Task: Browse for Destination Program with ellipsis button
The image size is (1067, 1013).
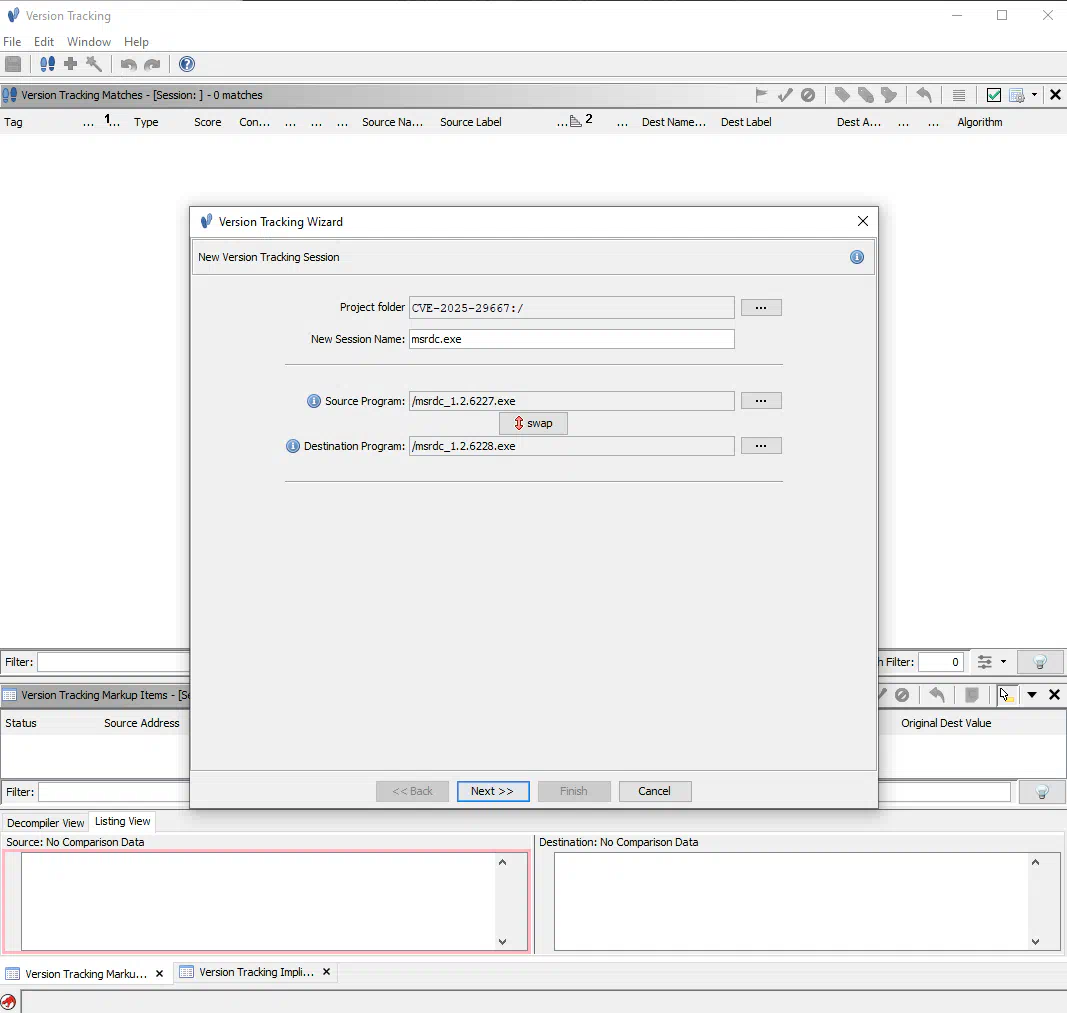Action: point(761,446)
